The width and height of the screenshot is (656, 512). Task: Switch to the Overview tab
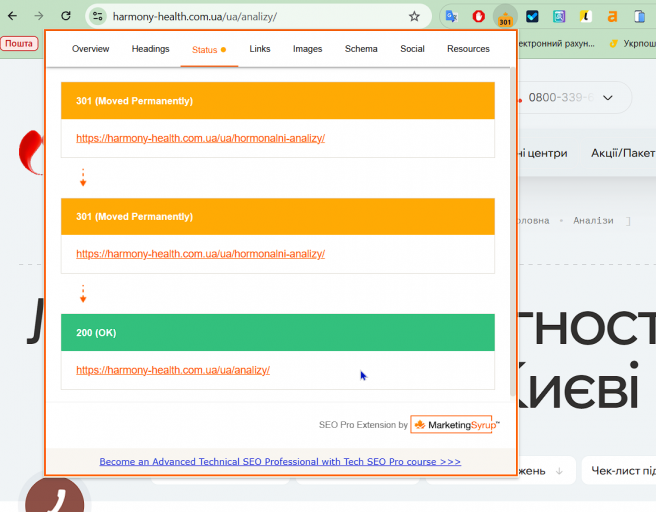pyautogui.click(x=90, y=49)
